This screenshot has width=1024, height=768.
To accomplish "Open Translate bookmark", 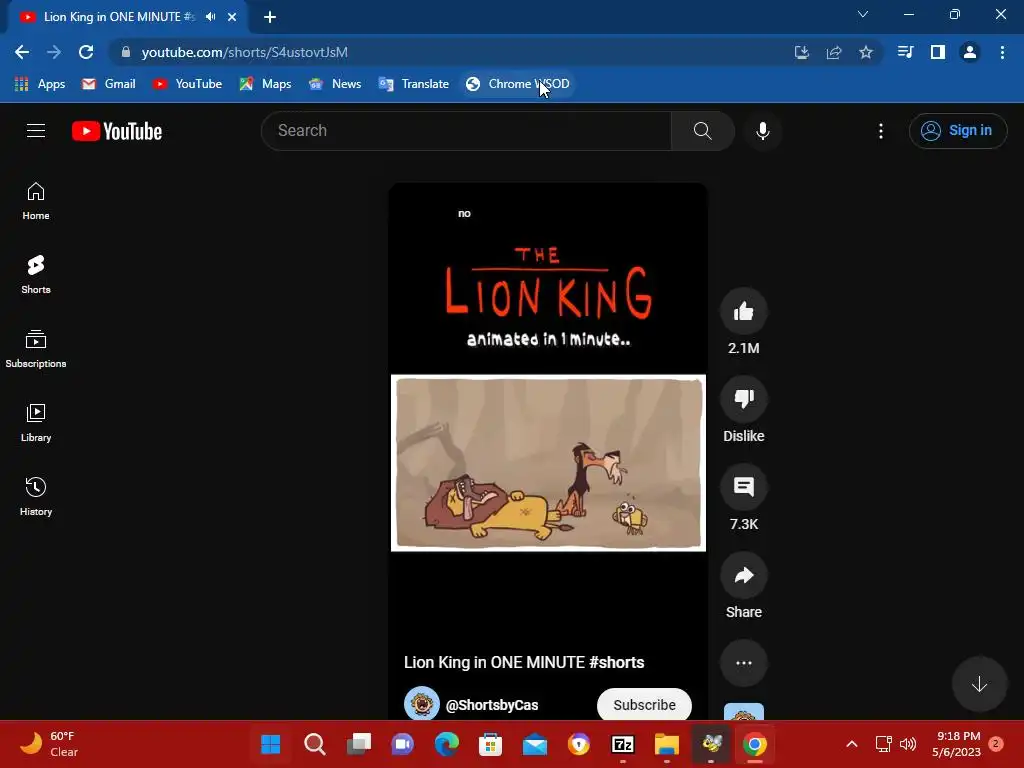I will pos(413,84).
